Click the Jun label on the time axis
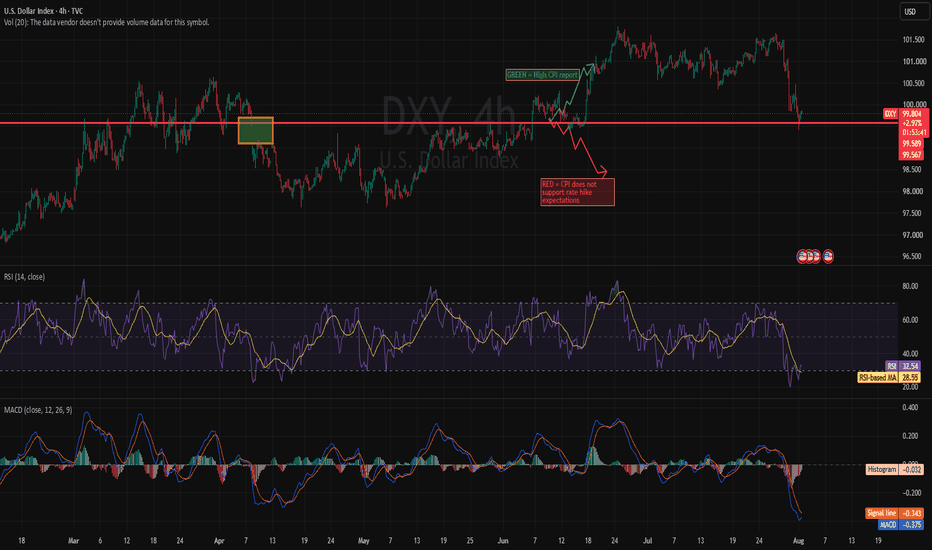The width and height of the screenshot is (932, 550). tap(503, 540)
